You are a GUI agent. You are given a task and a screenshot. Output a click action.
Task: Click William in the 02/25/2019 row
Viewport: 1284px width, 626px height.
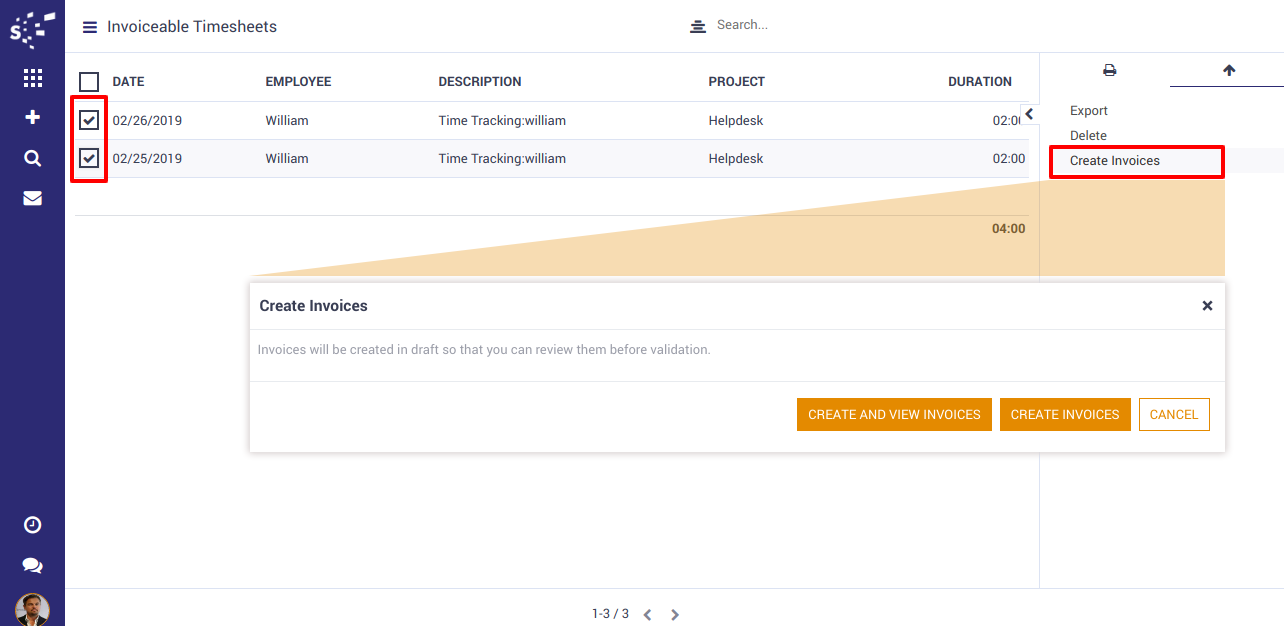pyautogui.click(x=287, y=159)
